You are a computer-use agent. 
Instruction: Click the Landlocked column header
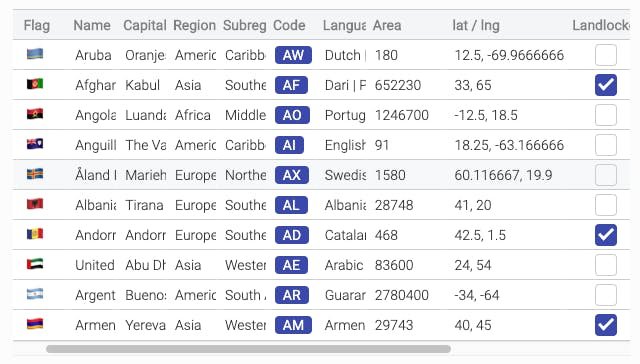[x=601, y=25]
